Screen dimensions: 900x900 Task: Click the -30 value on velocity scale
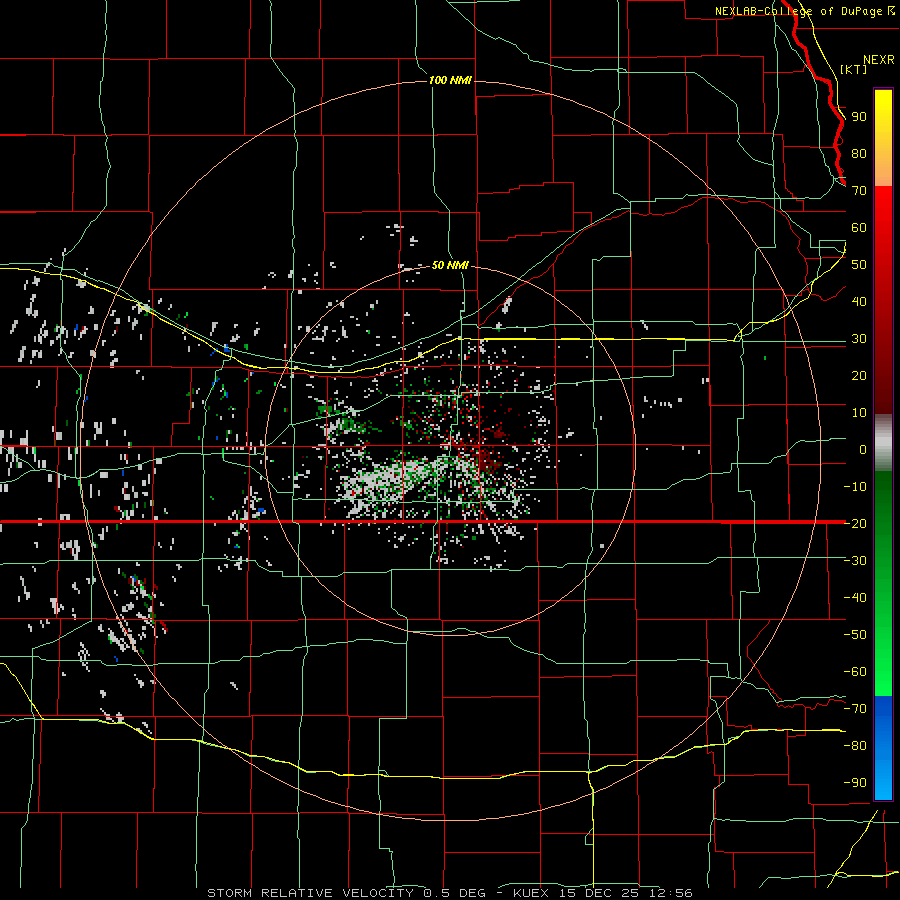(x=855, y=561)
